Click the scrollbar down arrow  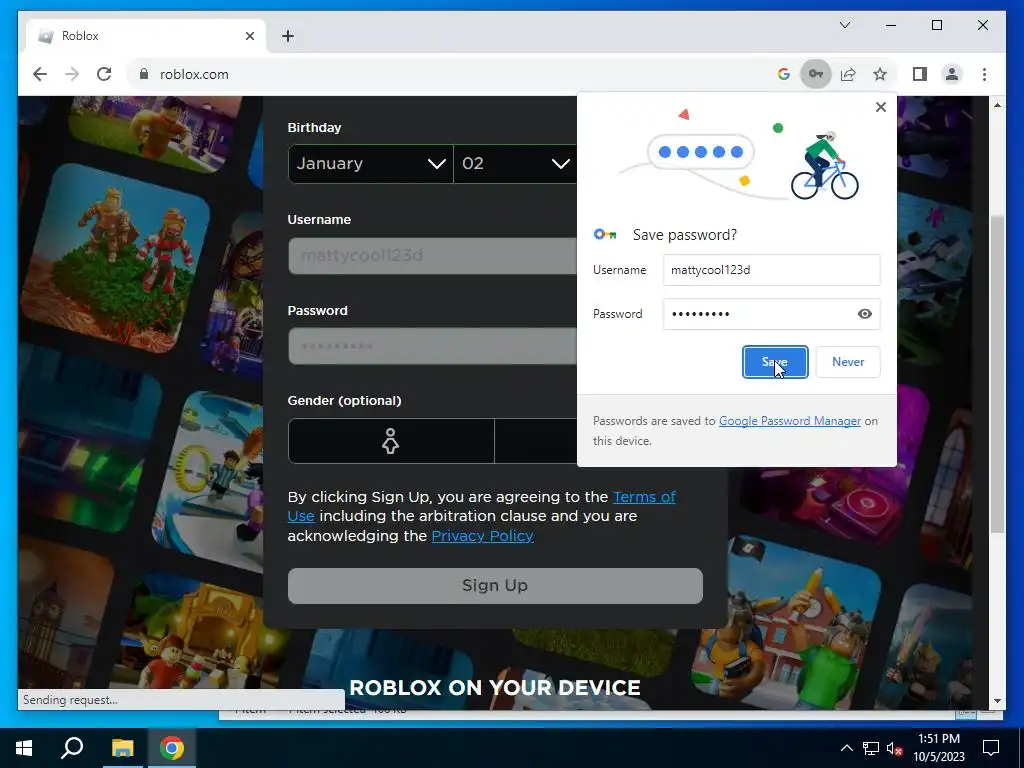click(x=997, y=701)
